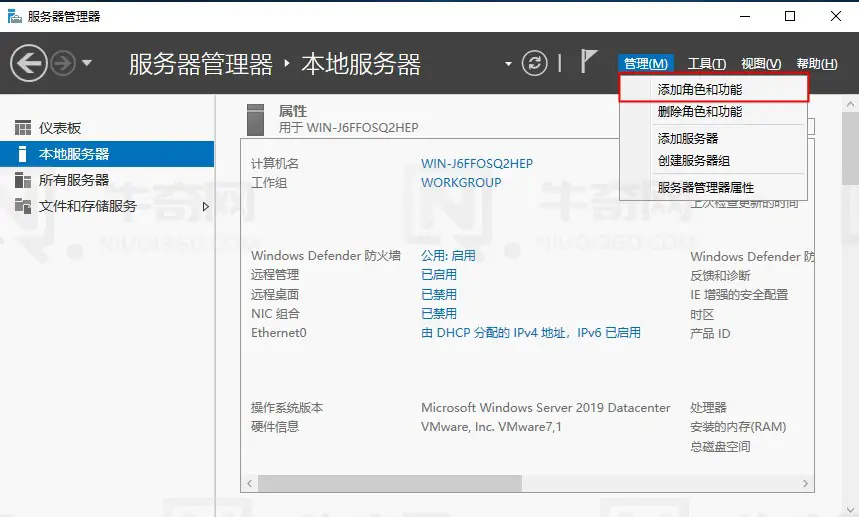Viewport: 859px width, 517px height.
Task: Click the WORKGROUP link
Action: coord(461,182)
